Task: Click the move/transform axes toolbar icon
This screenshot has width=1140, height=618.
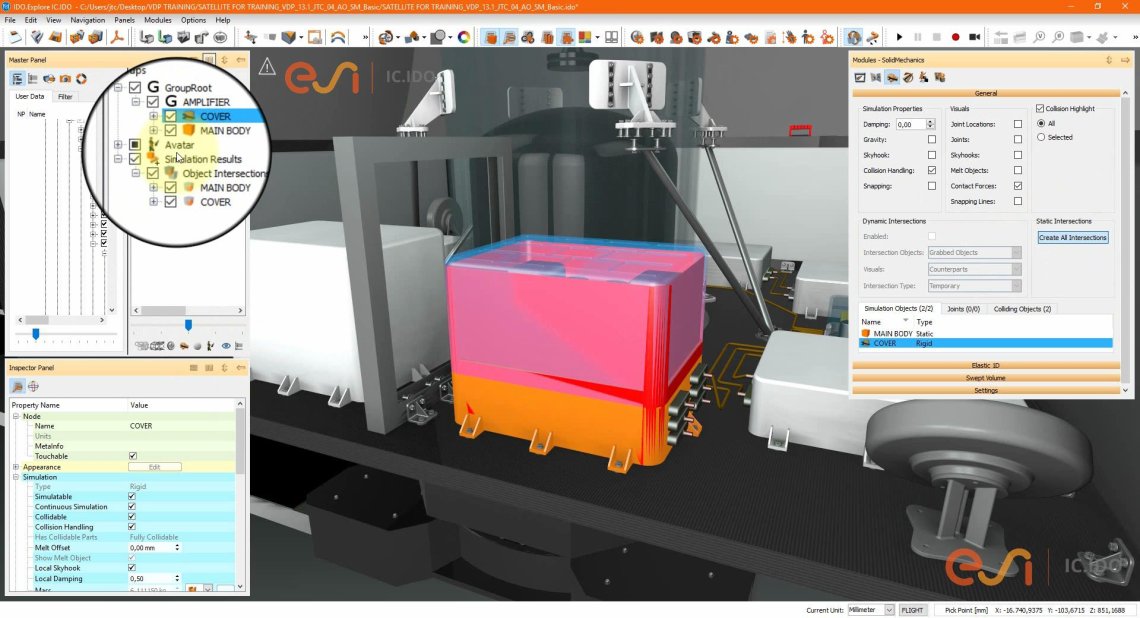Action: (251, 36)
